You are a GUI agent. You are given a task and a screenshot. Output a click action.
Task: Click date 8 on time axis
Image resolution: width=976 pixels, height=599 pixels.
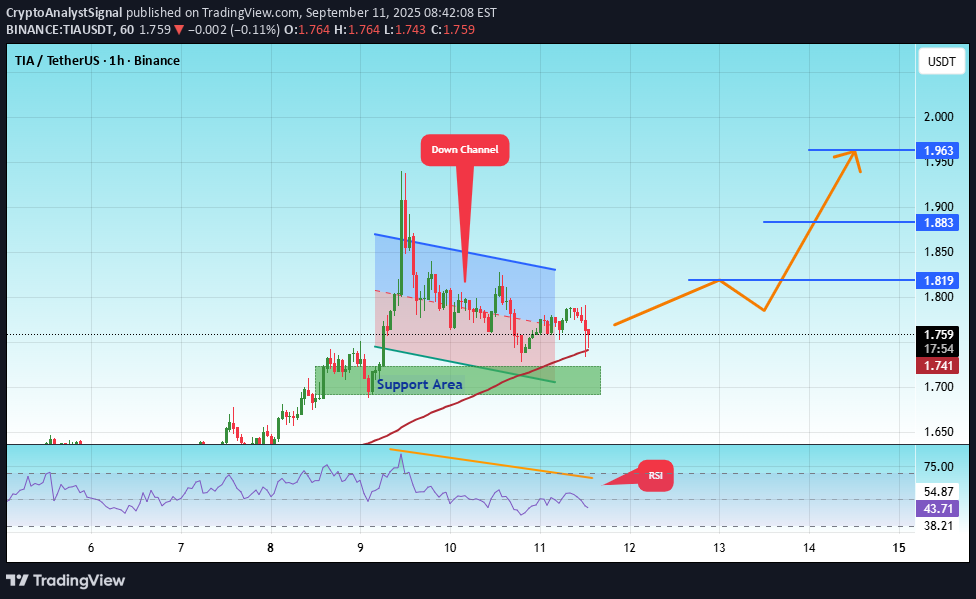point(270,548)
